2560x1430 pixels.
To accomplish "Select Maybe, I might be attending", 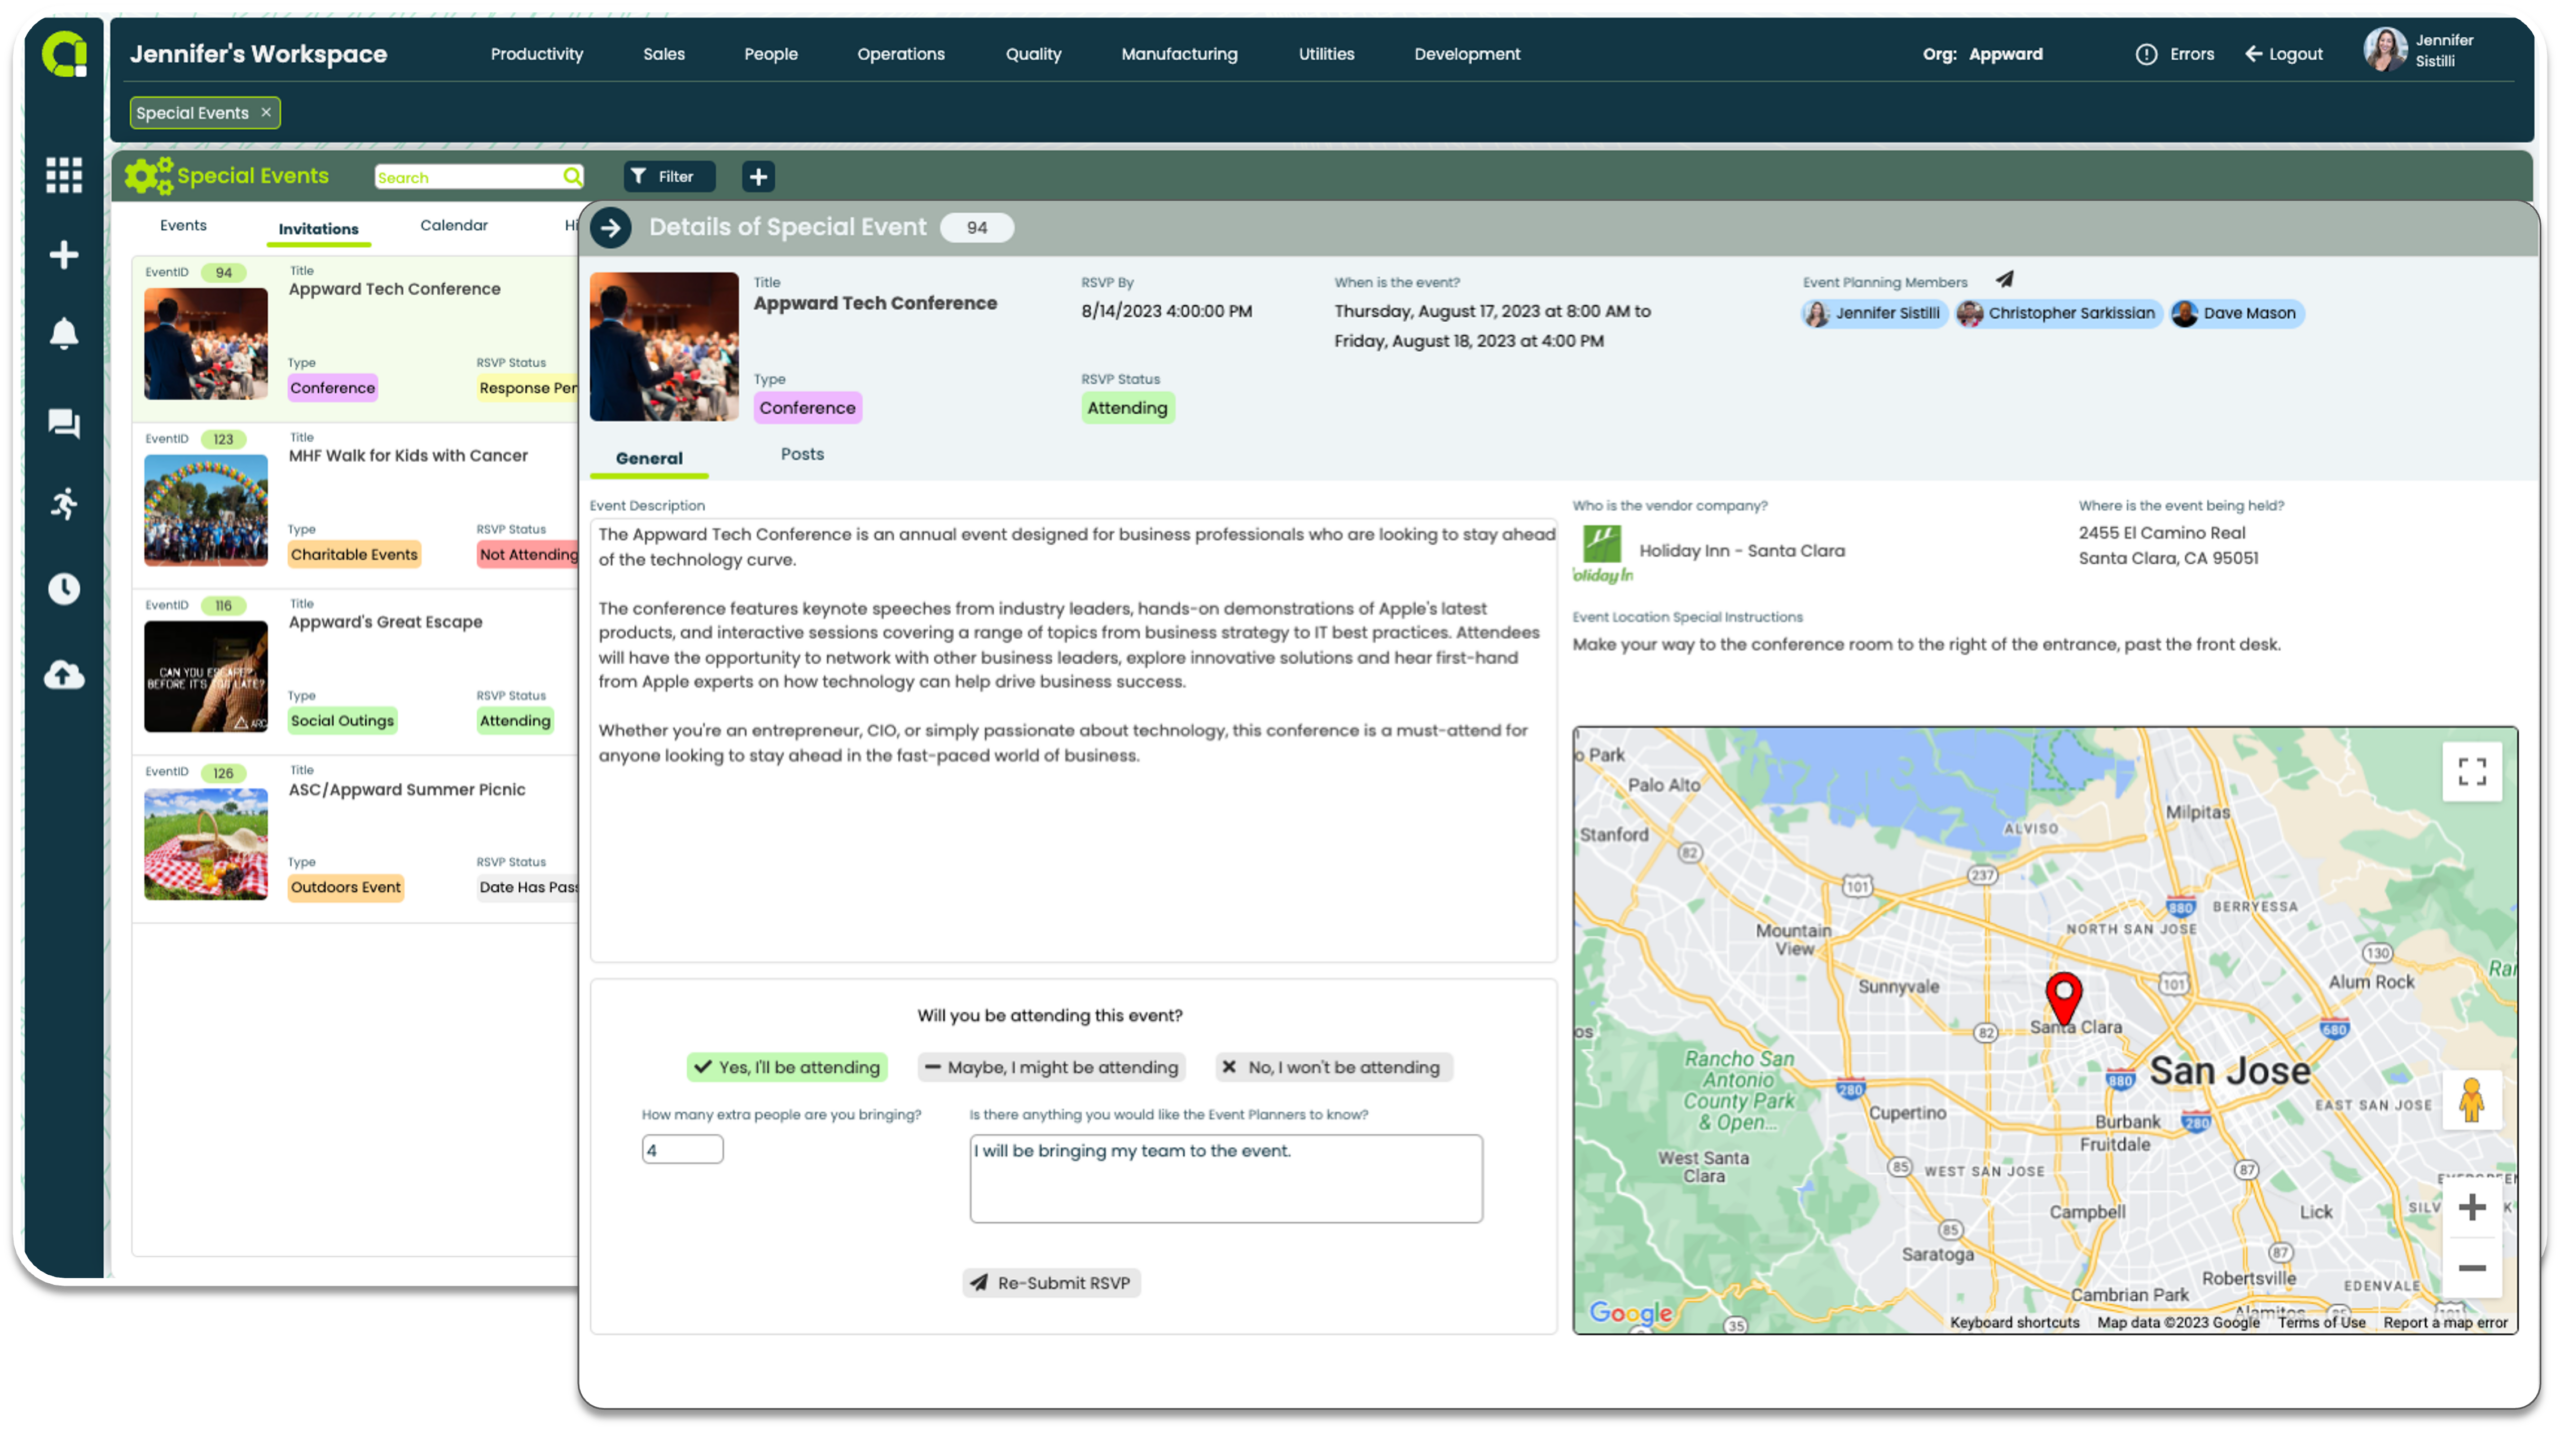I will click(1051, 1066).
